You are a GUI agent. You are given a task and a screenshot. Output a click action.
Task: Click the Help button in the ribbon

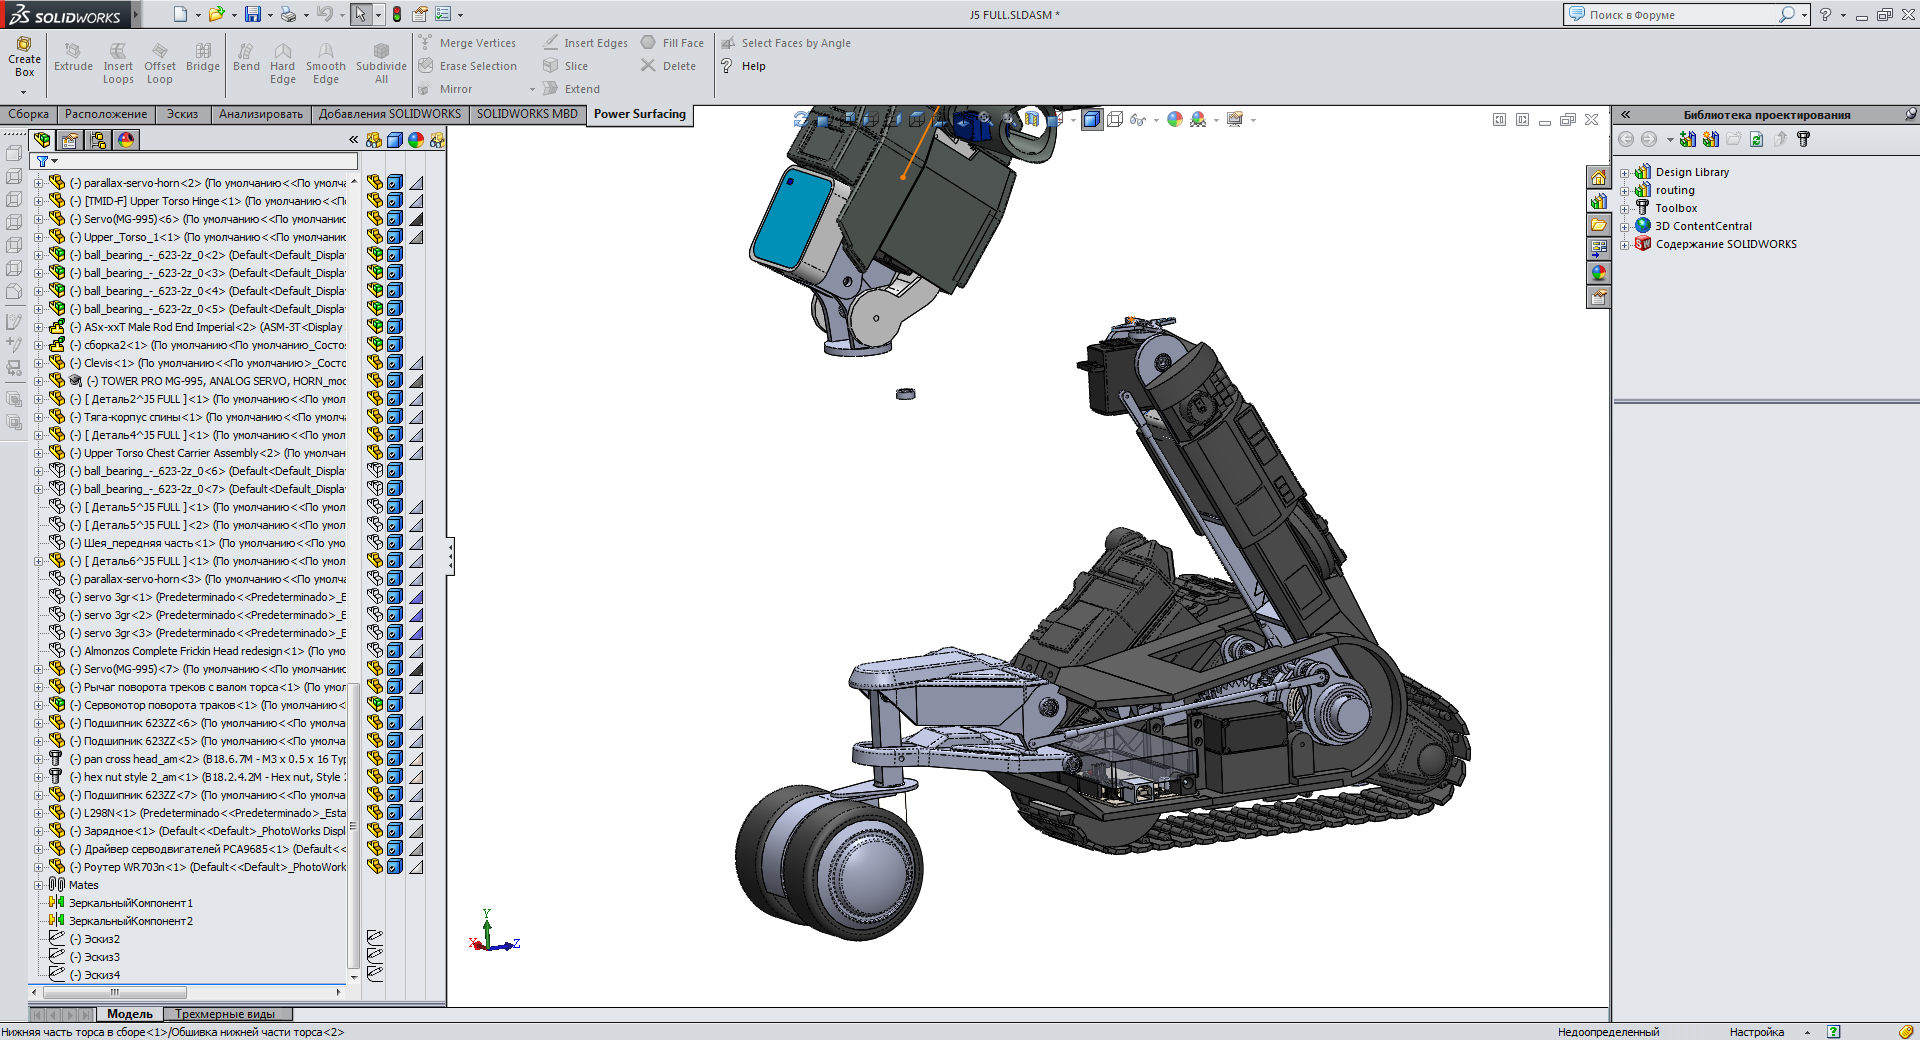pos(743,66)
